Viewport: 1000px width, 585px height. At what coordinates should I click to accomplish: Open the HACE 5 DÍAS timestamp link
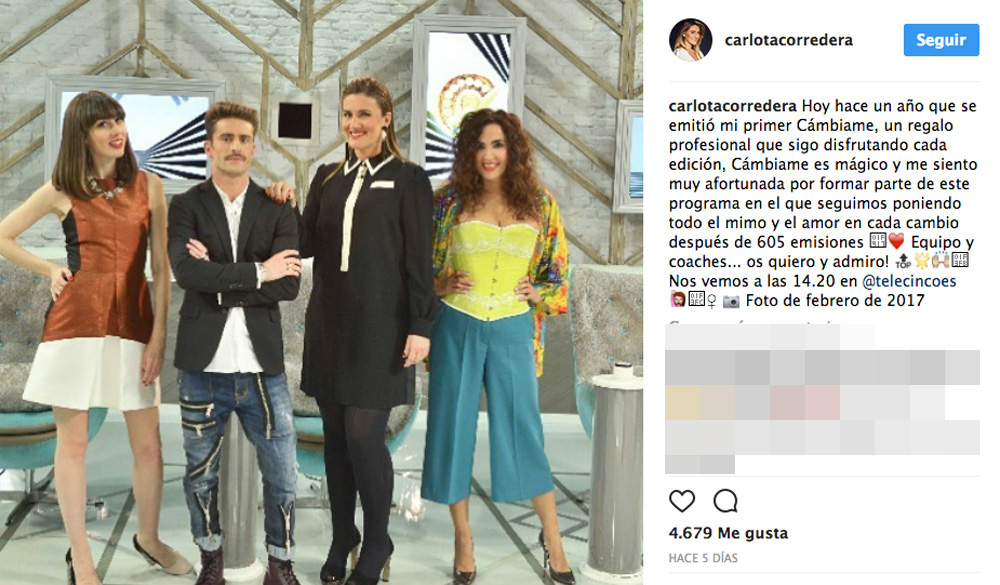coord(703,558)
